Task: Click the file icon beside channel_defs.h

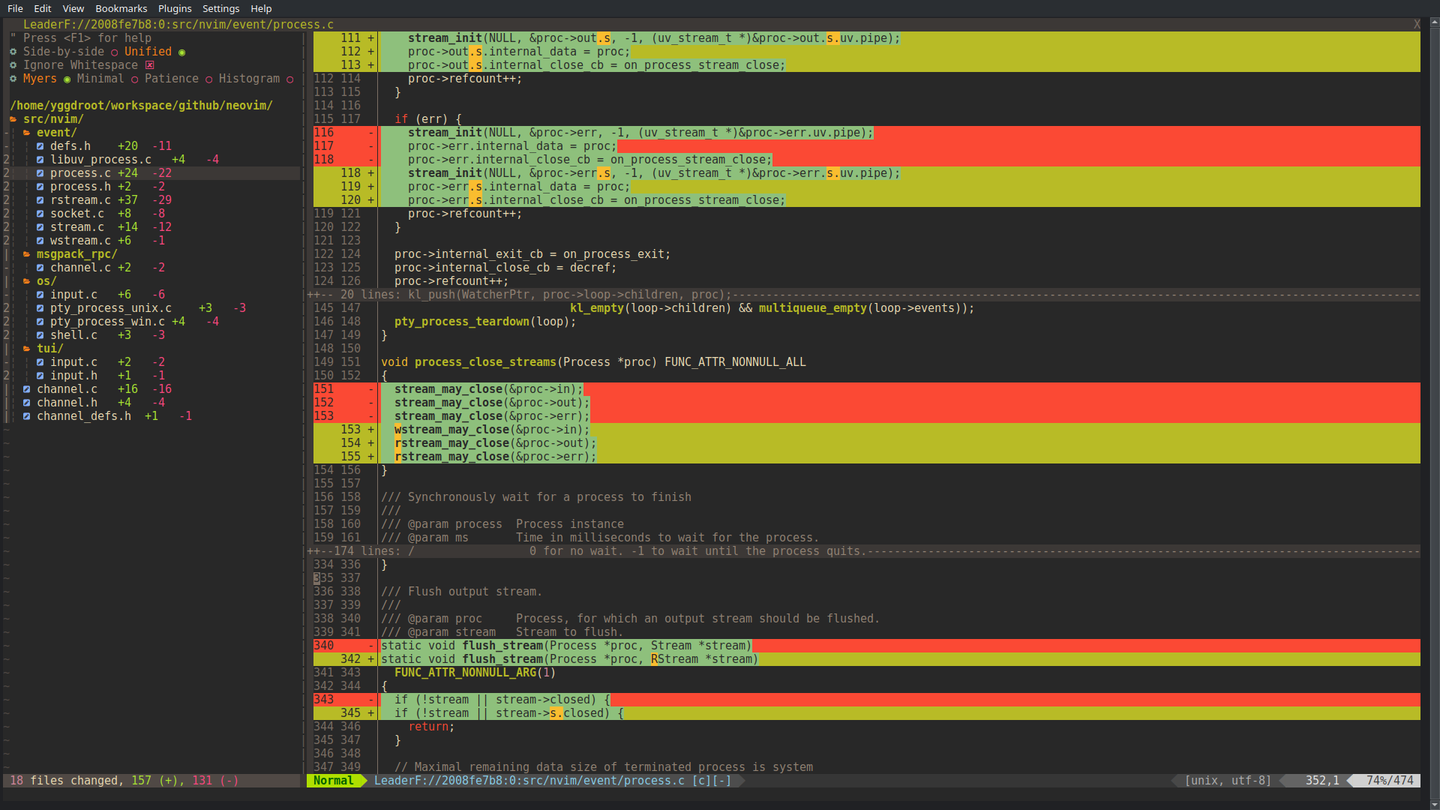Action: point(27,416)
